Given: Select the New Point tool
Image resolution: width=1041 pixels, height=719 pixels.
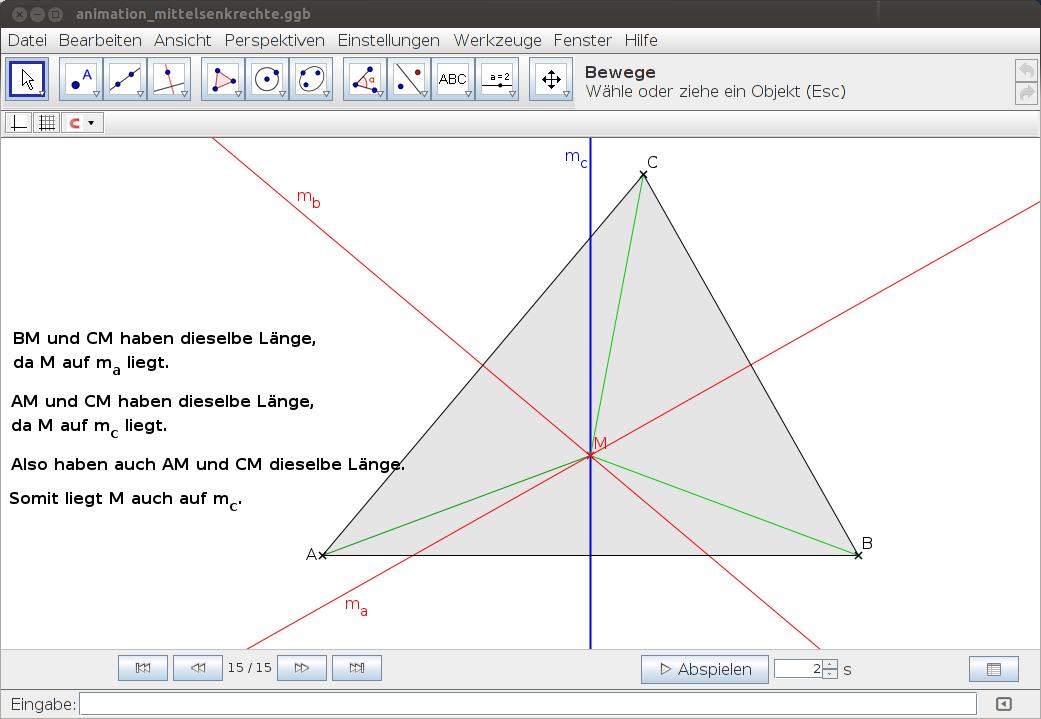Looking at the screenshot, I should click(82, 79).
